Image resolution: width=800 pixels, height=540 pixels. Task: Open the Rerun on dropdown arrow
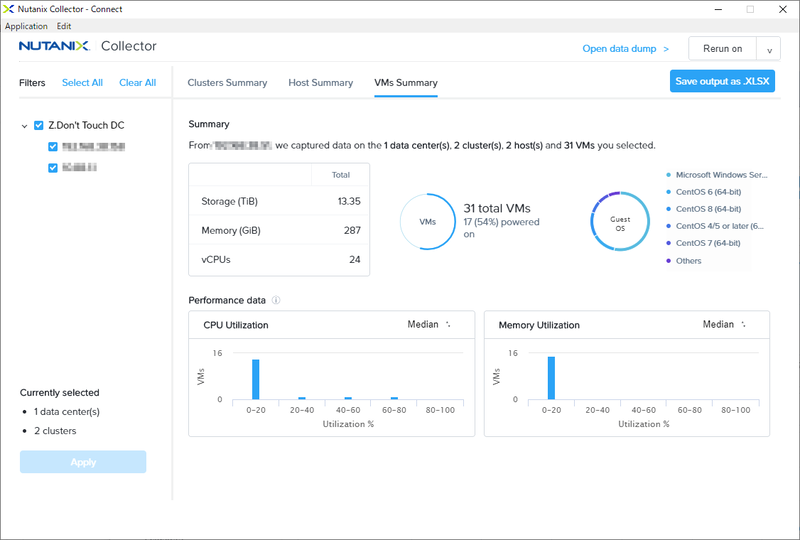tap(769, 50)
